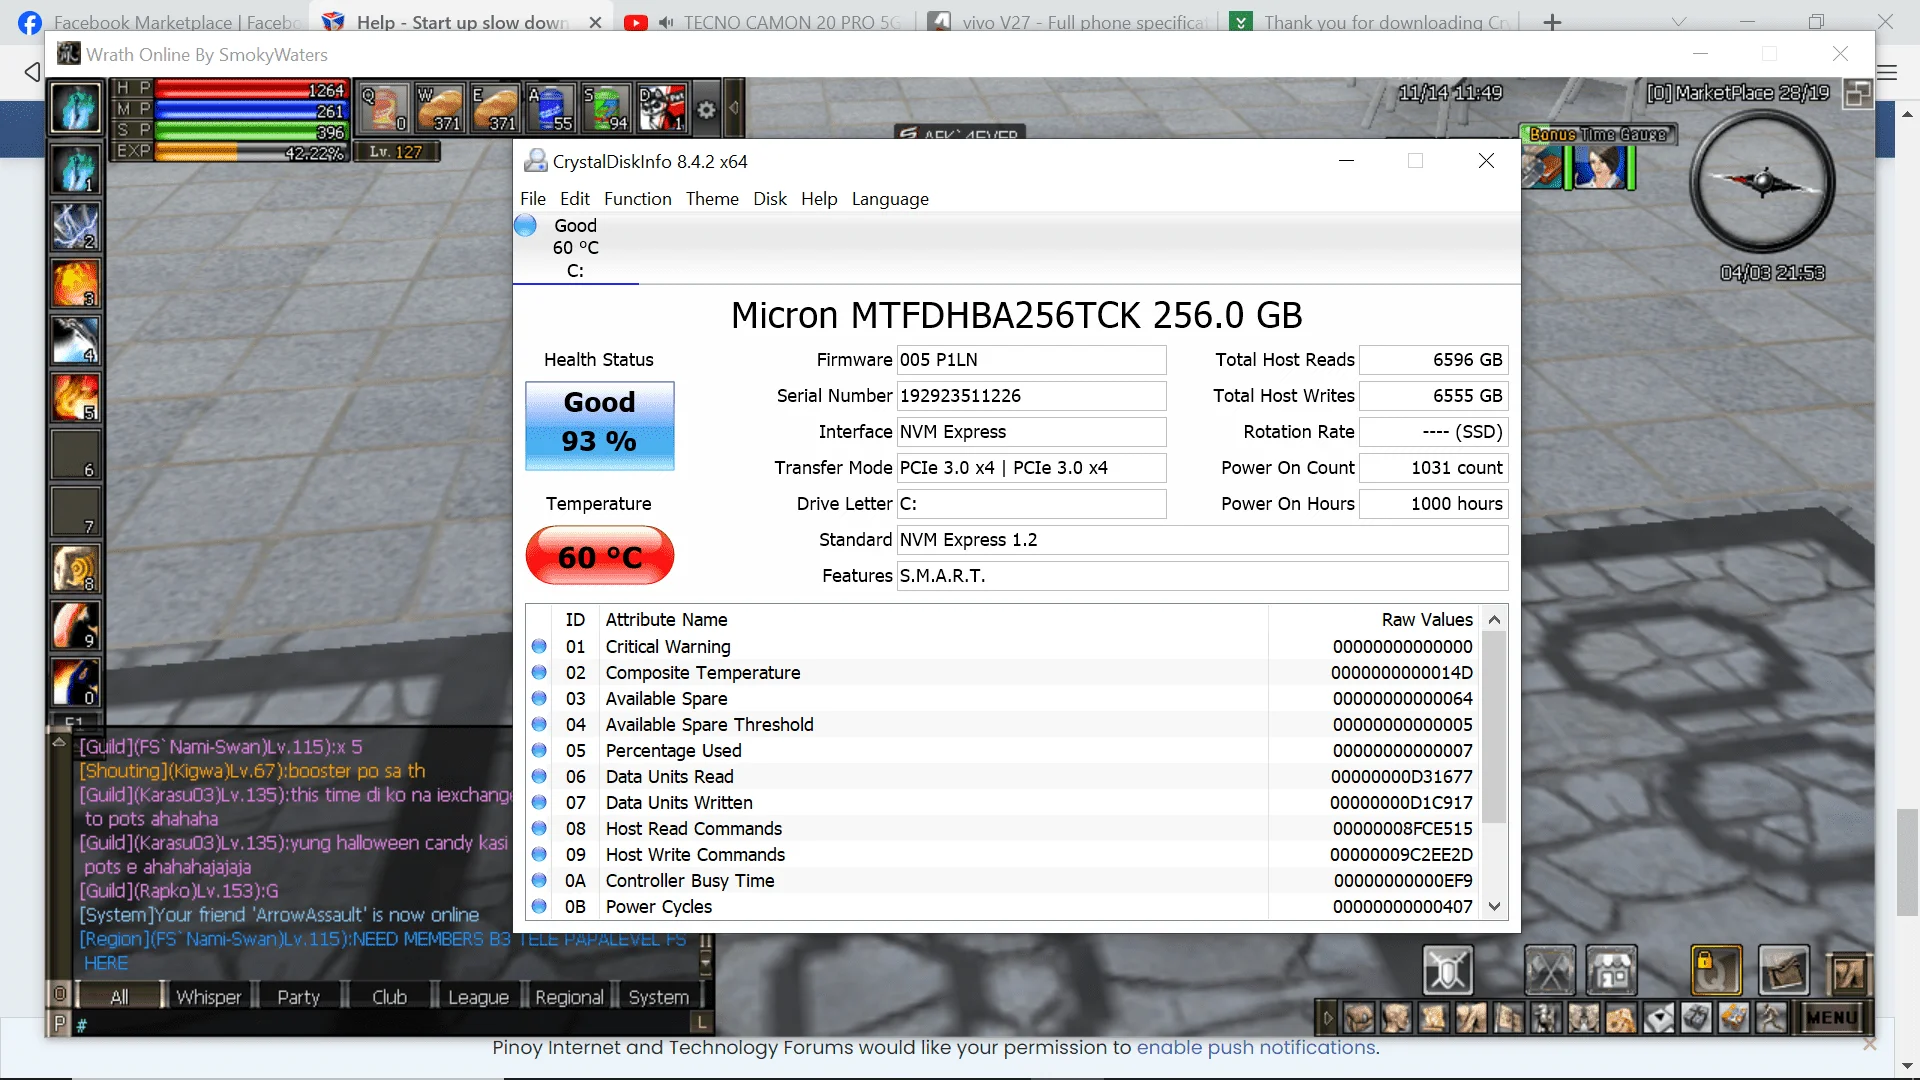This screenshot has height=1080, width=1920.
Task: Switch chat to the Club tab
Action: coord(390,997)
